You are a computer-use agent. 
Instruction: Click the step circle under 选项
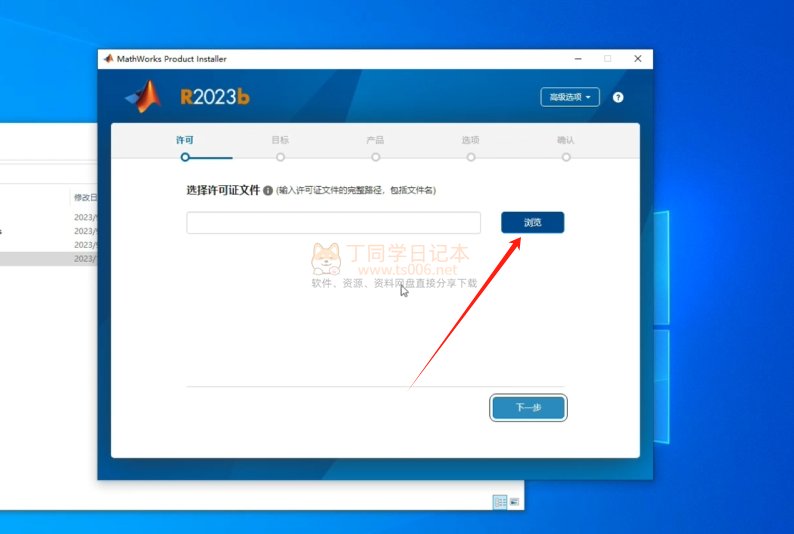(x=470, y=157)
